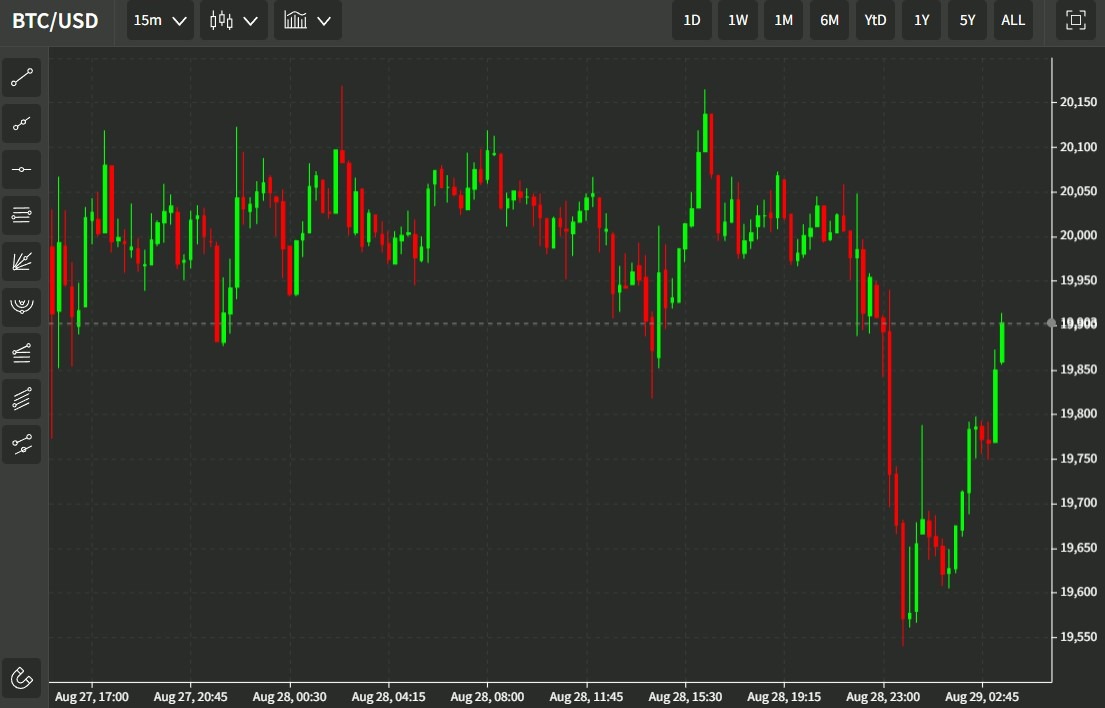Display ALL available price history
This screenshot has height=708, width=1105.
pyautogui.click(x=1013, y=21)
